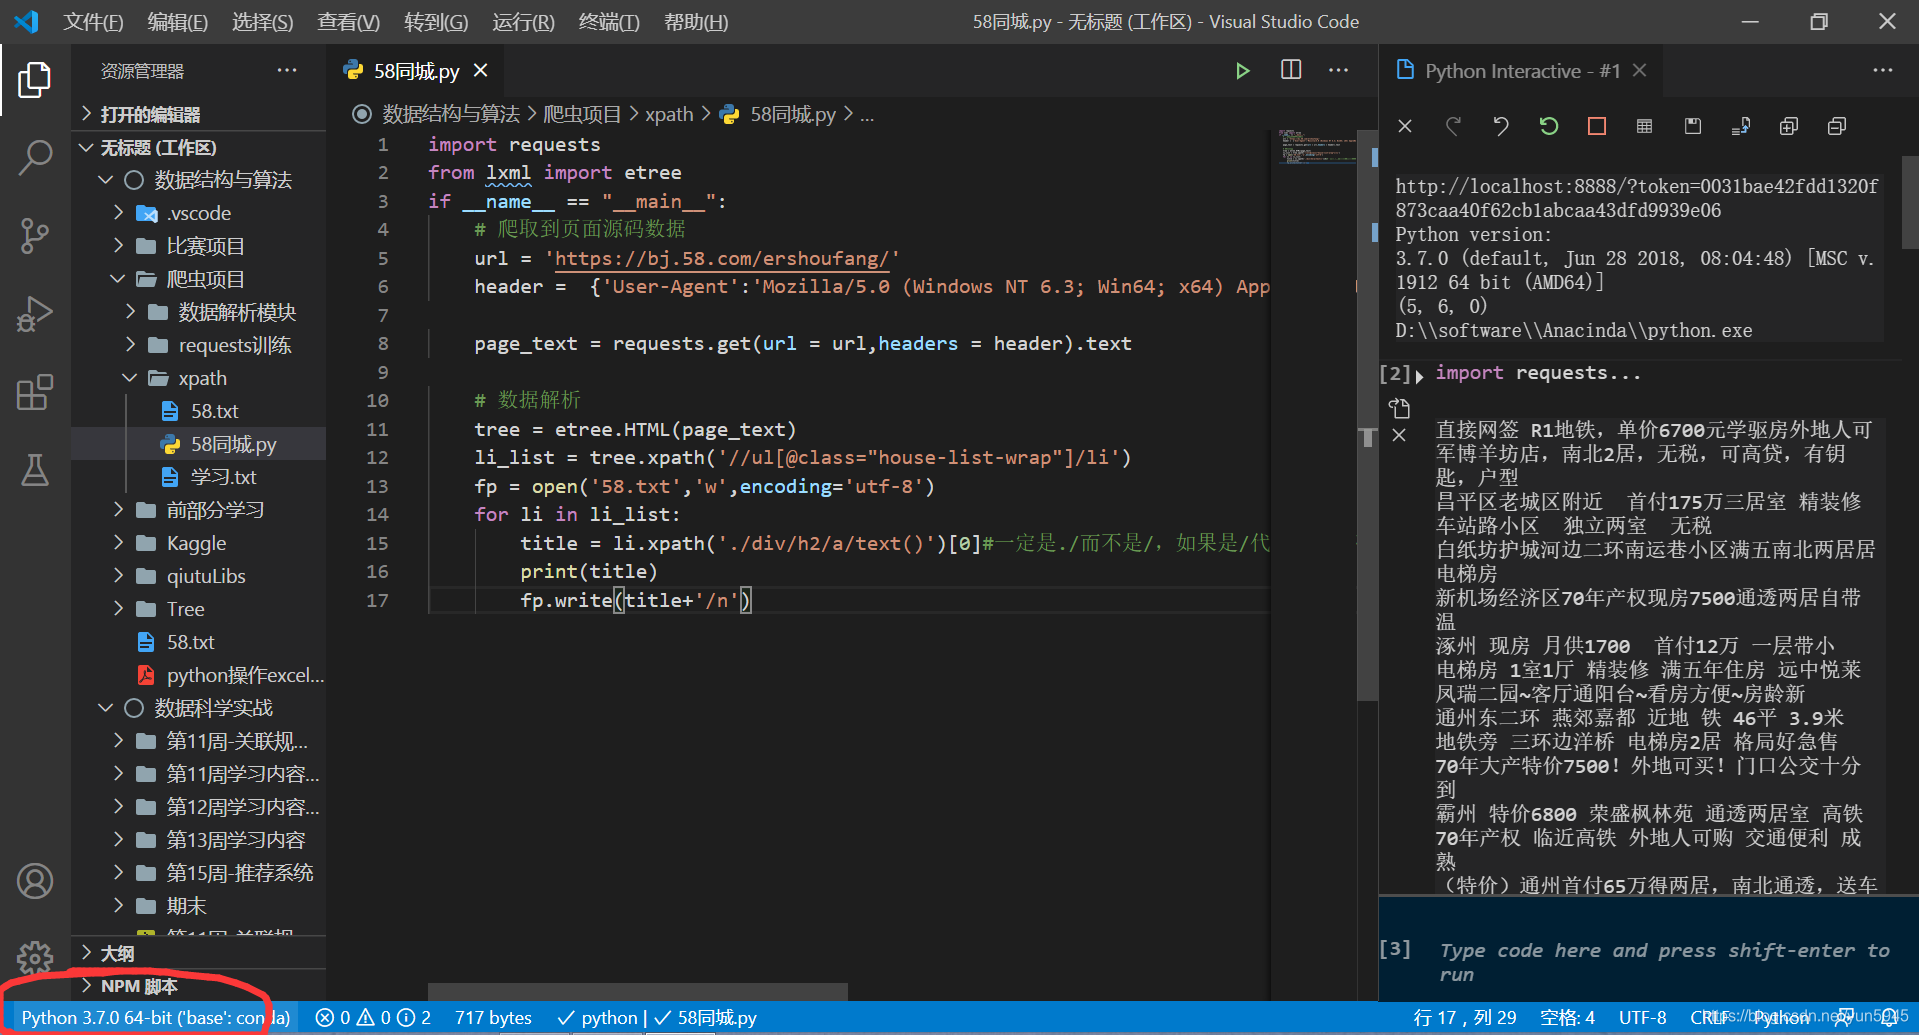The height and width of the screenshot is (1035, 1919).
Task: Open Python Interactive panel more actions
Action: pos(1883,70)
